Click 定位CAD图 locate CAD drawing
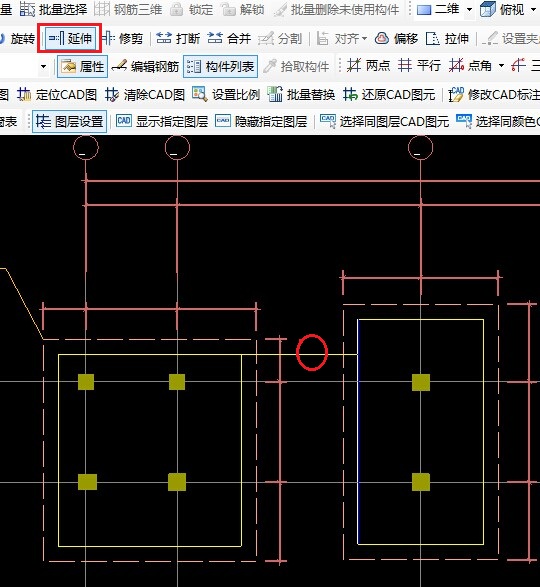This screenshot has width=540, height=587. click(x=57, y=95)
